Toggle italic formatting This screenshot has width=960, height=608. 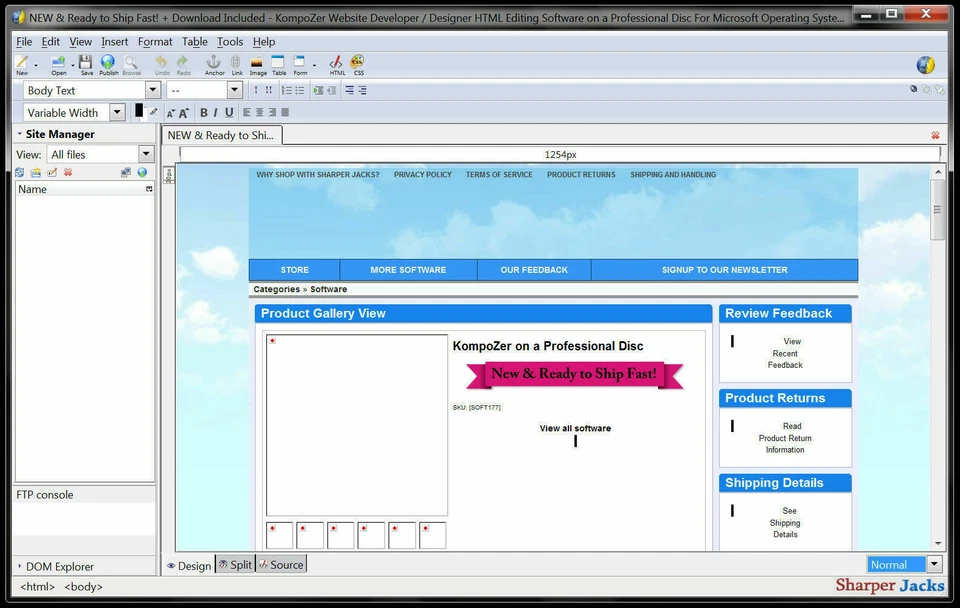[x=215, y=112]
